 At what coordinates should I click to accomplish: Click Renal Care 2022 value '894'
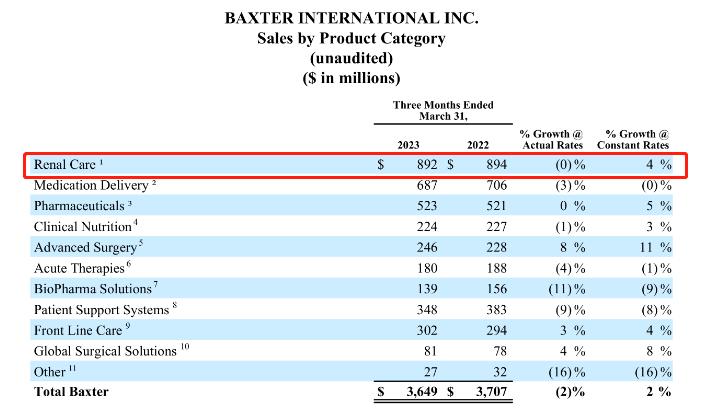[496, 164]
